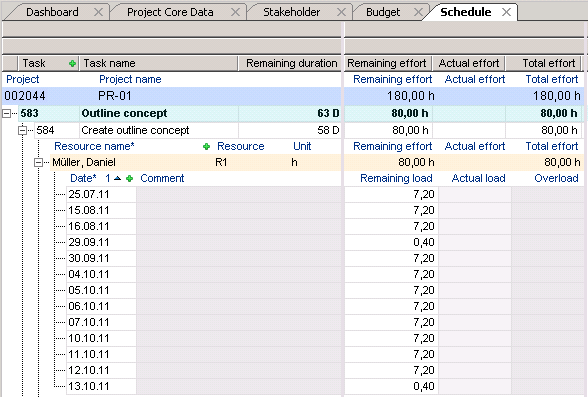Click resource code R1 cell
Viewport: 588px width, 397px height.
pyautogui.click(x=221, y=162)
